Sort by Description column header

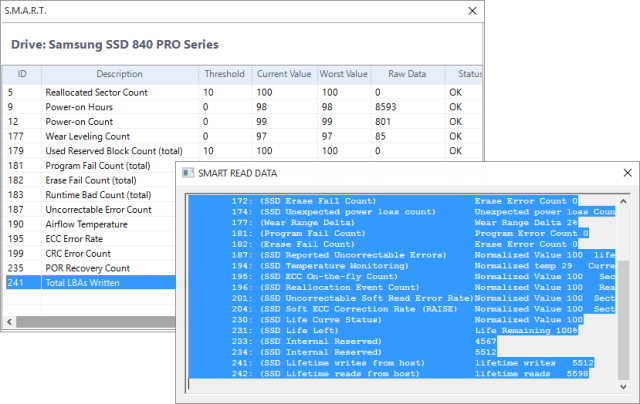coord(120,74)
